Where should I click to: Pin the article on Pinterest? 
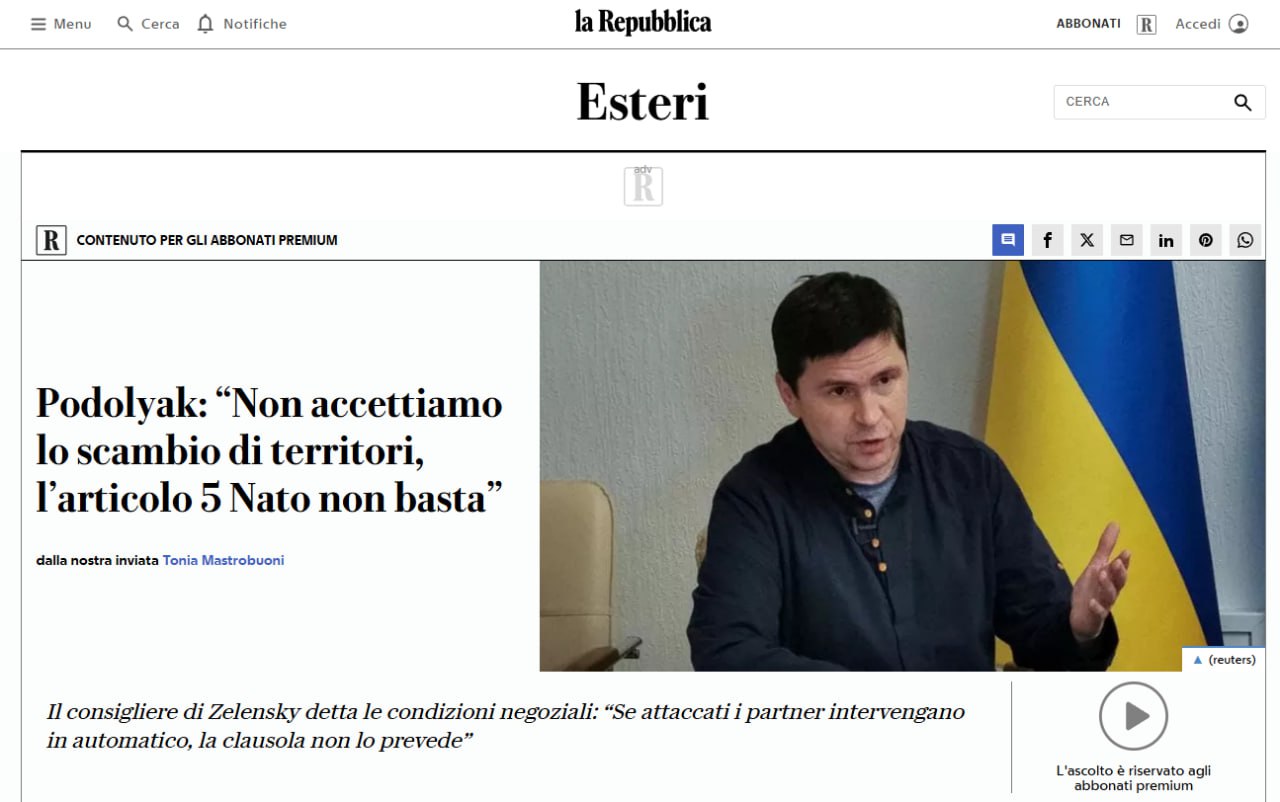click(1205, 240)
